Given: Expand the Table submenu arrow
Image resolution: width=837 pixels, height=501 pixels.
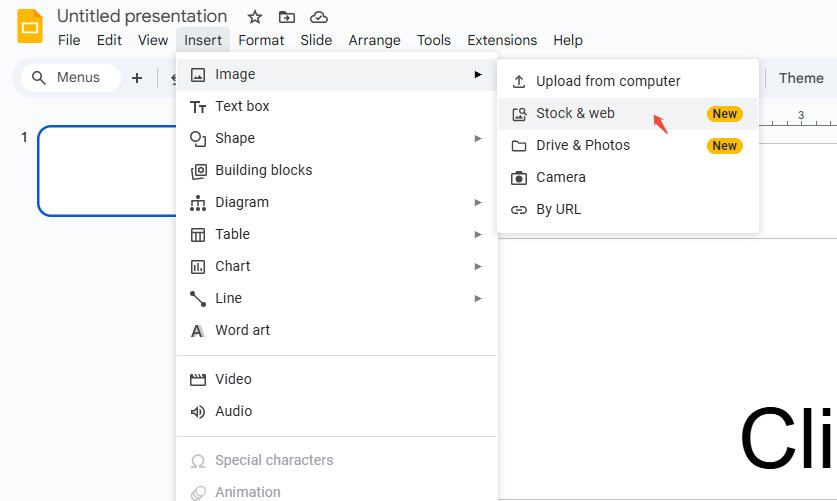Looking at the screenshot, I should click(478, 235).
